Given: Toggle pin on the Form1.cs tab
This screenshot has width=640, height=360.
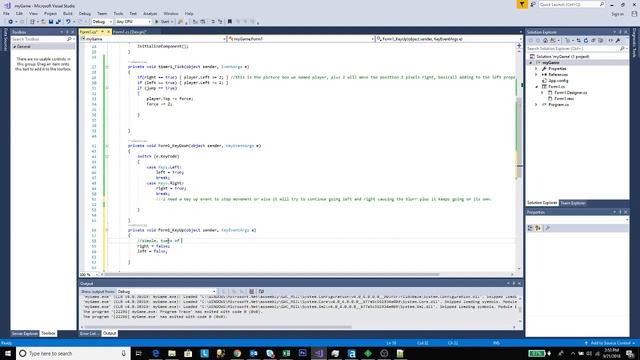Looking at the screenshot, I should (102, 32).
